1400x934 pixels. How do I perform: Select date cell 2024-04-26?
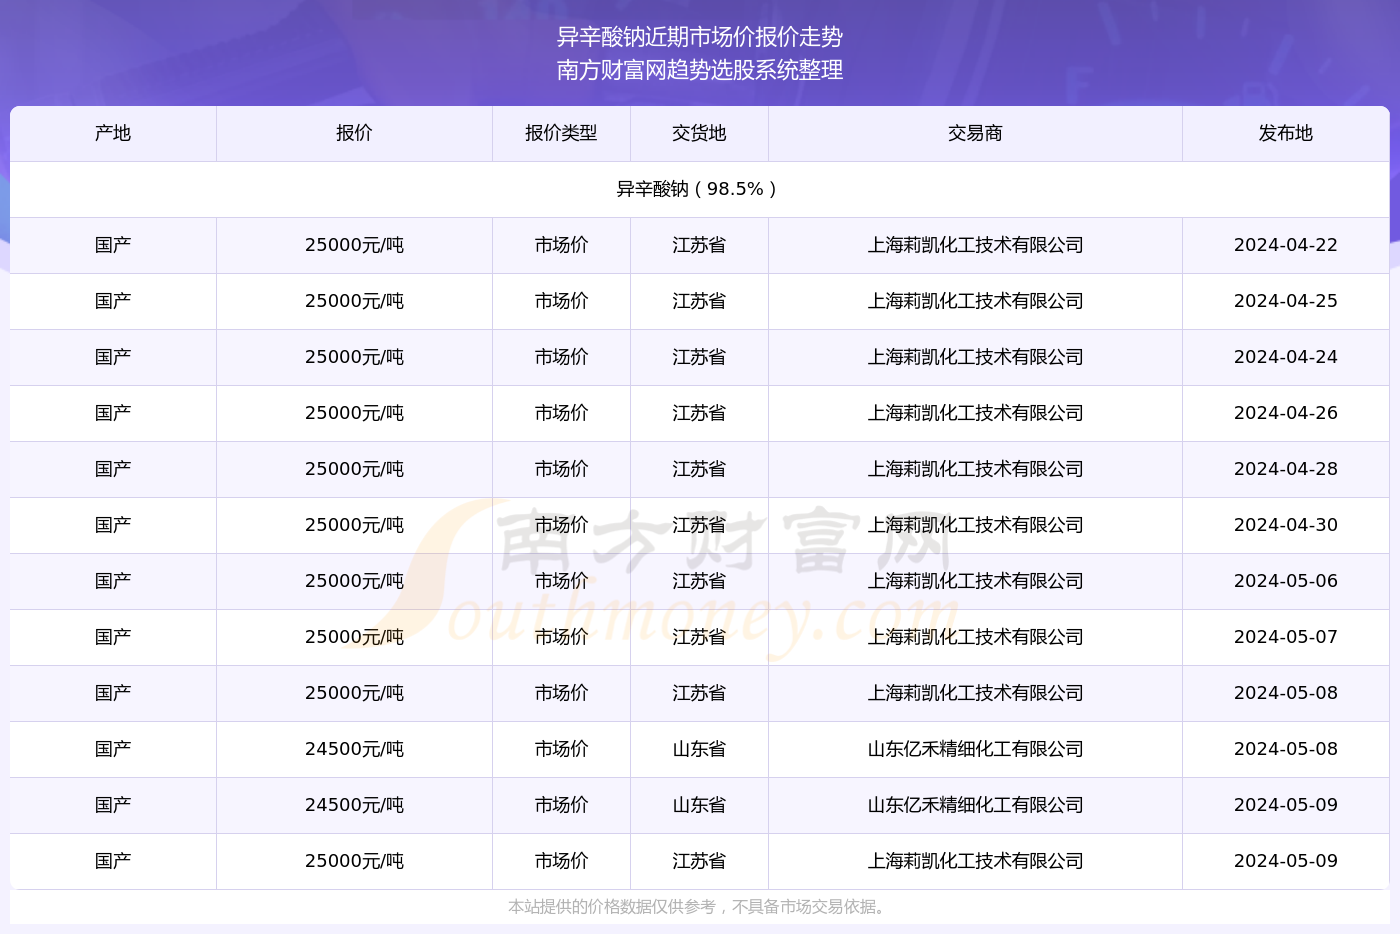coord(1286,413)
